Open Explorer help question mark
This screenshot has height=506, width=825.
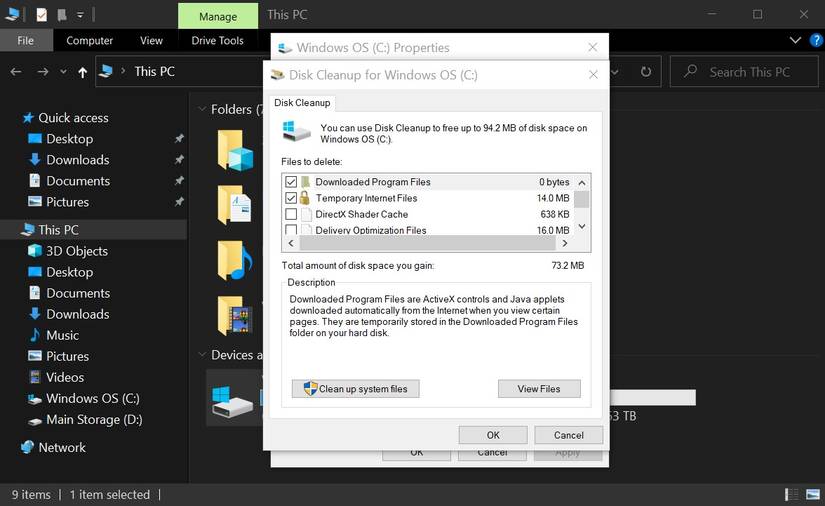pos(817,40)
